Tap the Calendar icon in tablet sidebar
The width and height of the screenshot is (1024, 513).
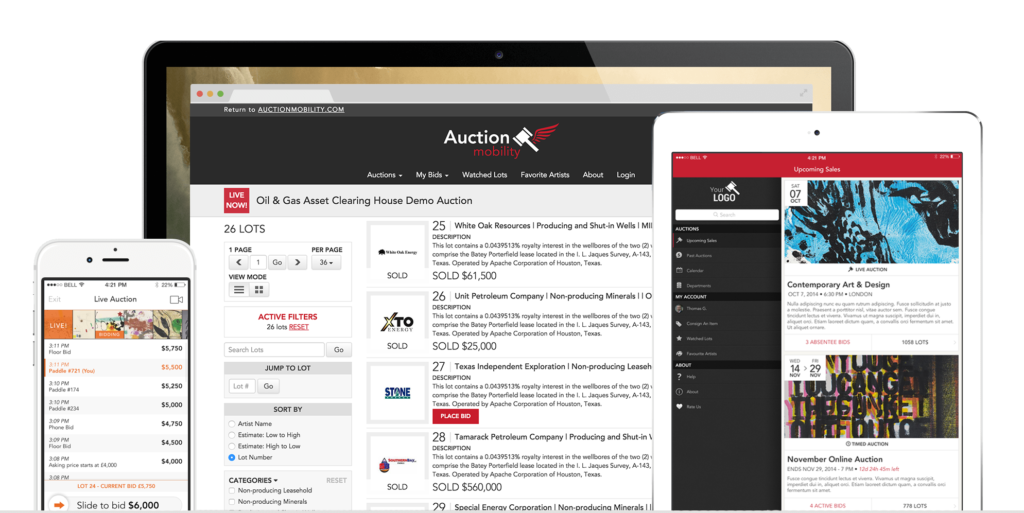pos(679,270)
